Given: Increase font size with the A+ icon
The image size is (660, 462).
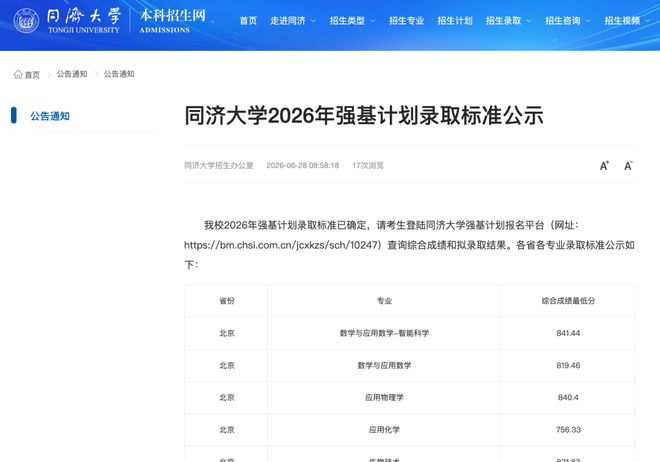Looking at the screenshot, I should click(x=604, y=166).
